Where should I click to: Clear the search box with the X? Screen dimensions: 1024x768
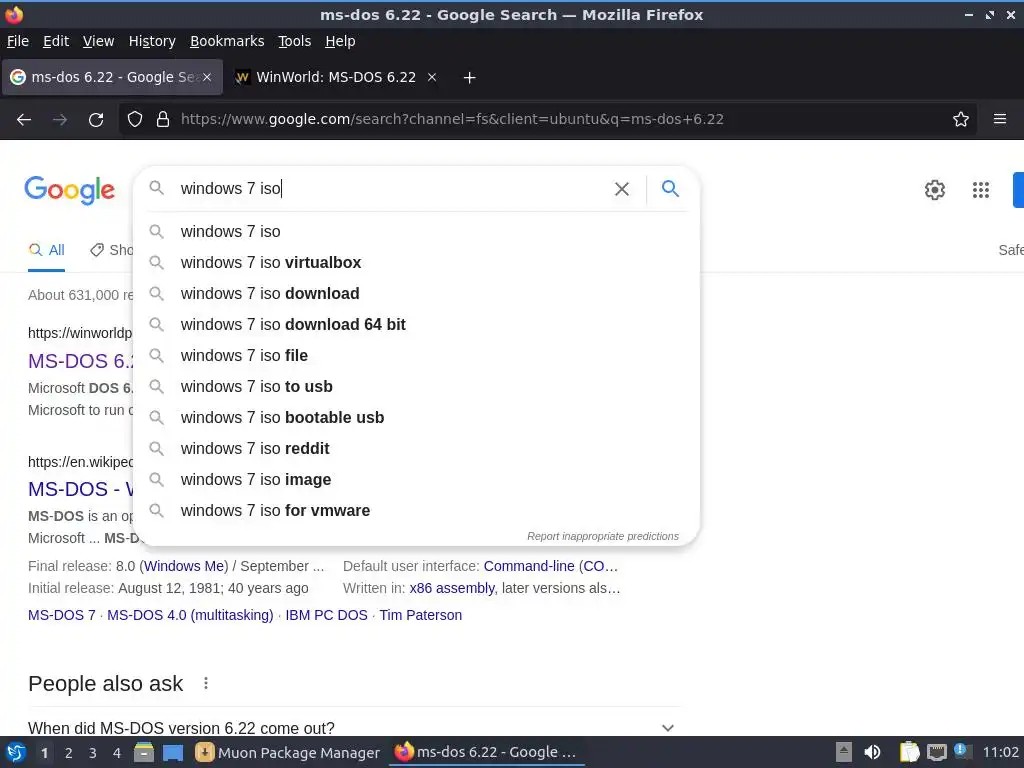pyautogui.click(x=622, y=189)
